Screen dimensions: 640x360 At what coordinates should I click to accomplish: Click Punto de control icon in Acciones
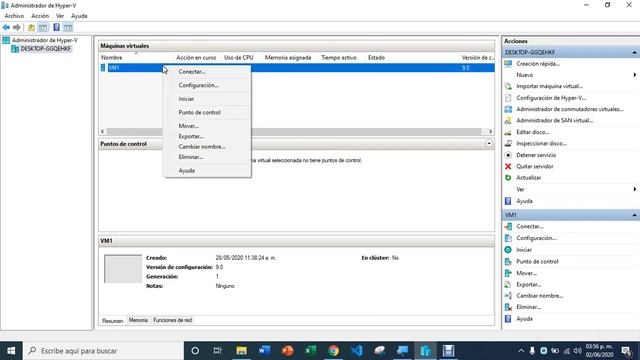point(508,262)
